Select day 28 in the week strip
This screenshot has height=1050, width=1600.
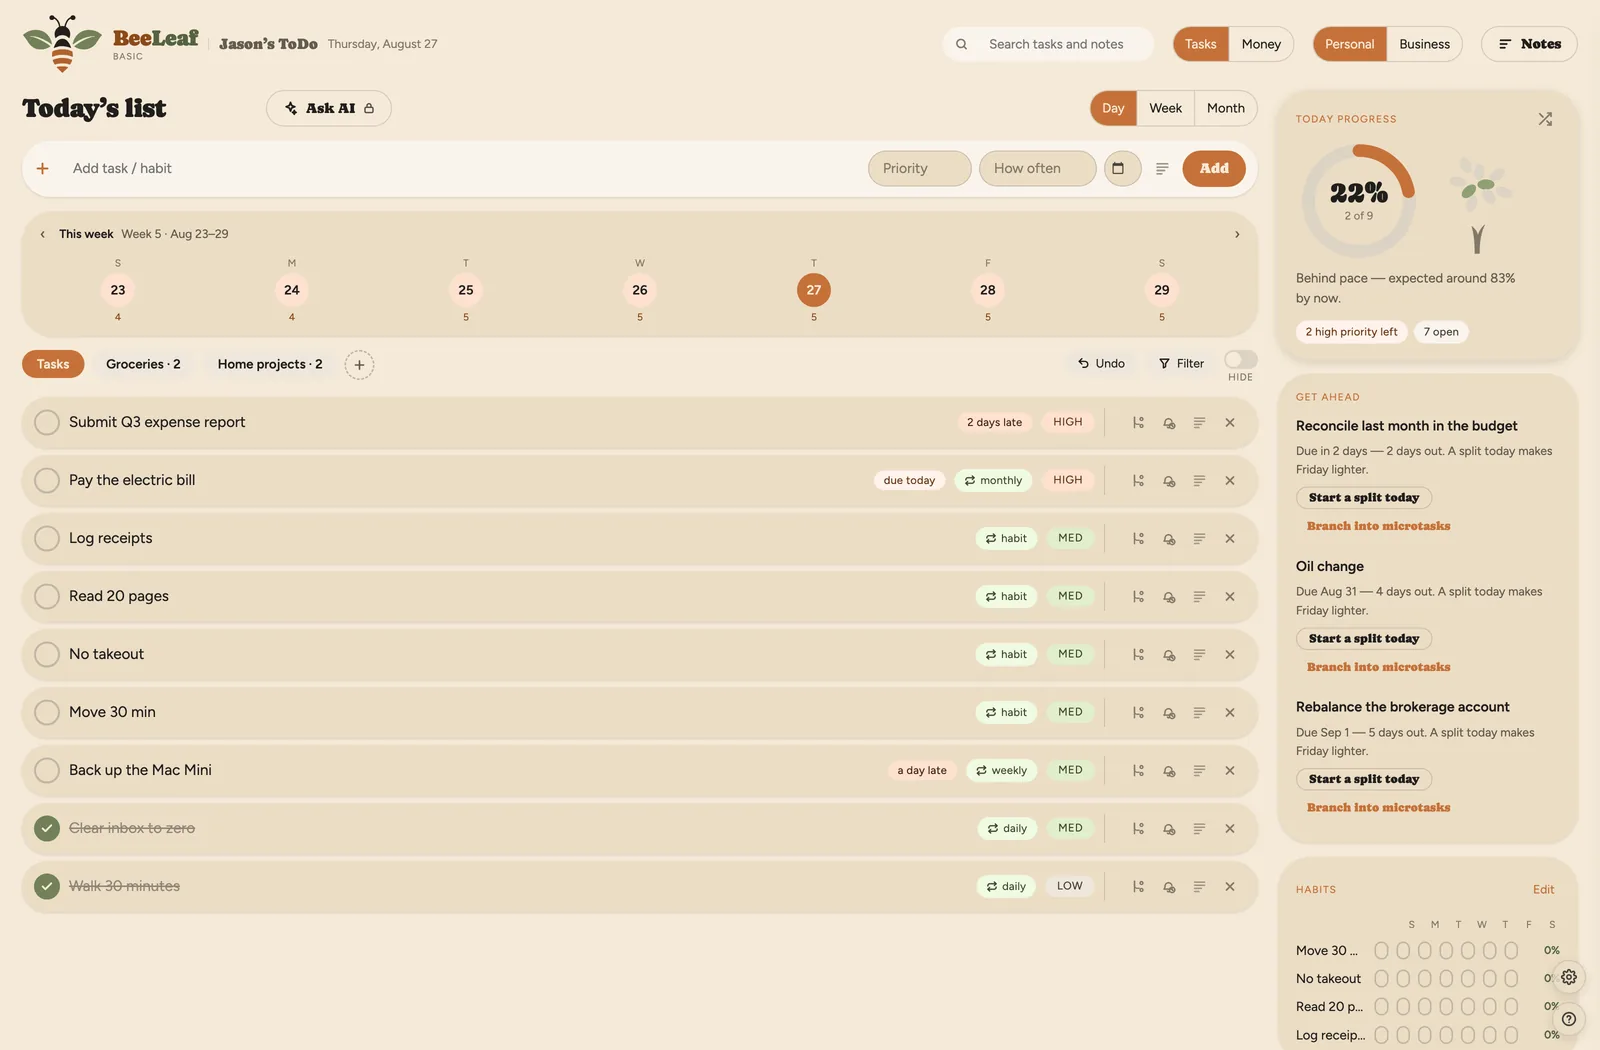[x=988, y=291]
